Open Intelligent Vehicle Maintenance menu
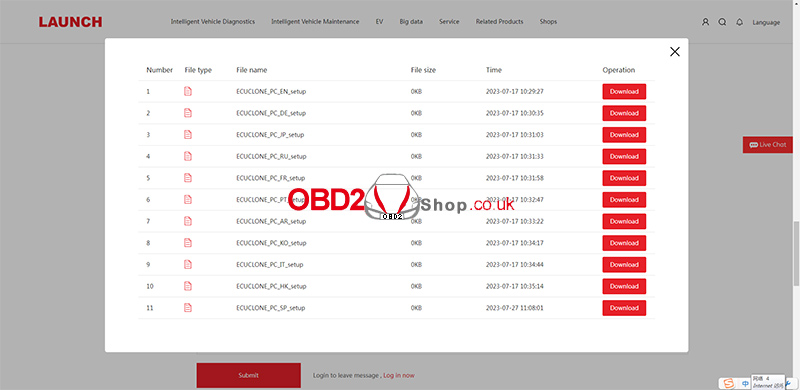This screenshot has width=800, height=390. 315,22
